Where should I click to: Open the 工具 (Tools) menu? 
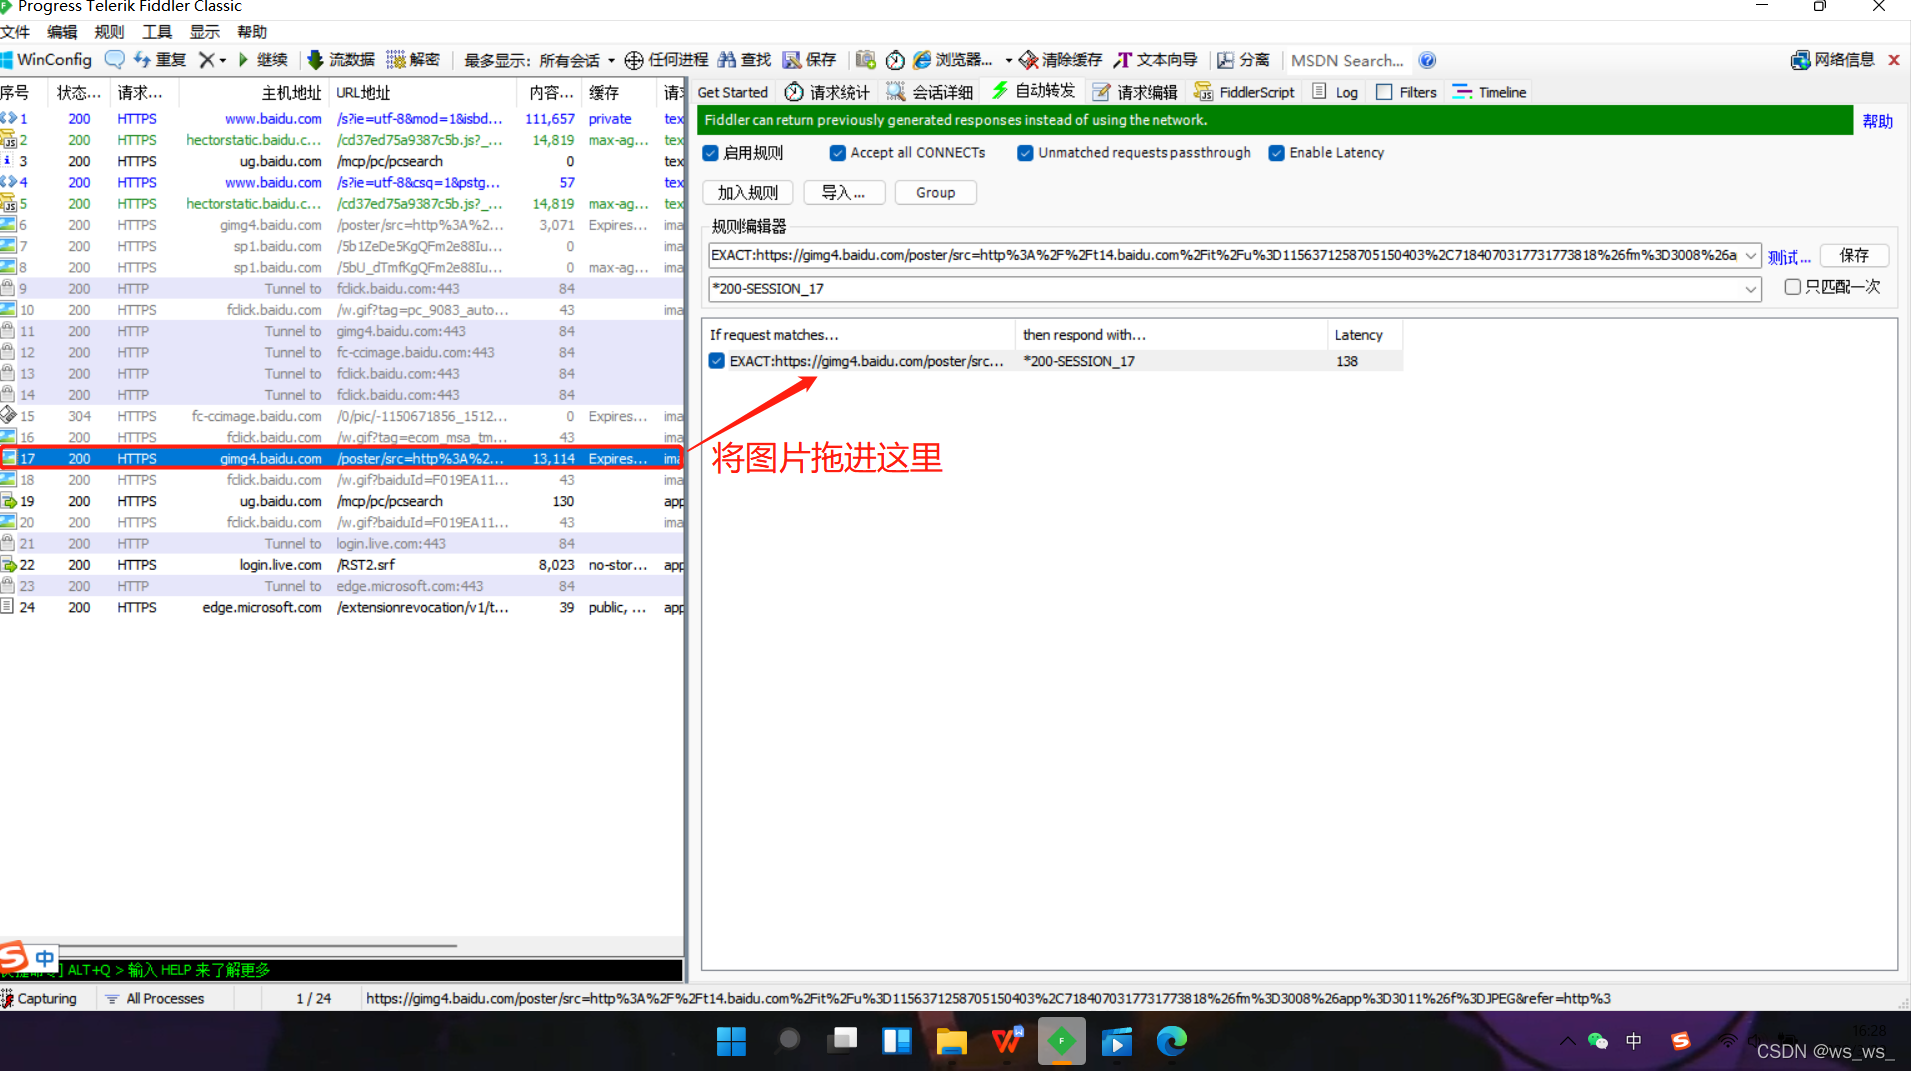pos(157,32)
